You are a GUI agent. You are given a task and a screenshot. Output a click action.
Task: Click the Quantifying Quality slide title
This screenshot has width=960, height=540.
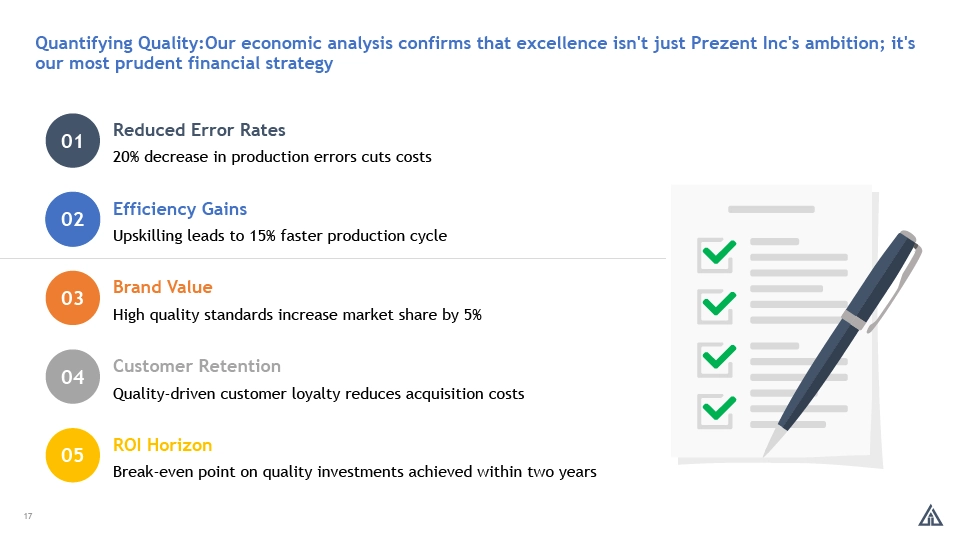click(x=475, y=53)
